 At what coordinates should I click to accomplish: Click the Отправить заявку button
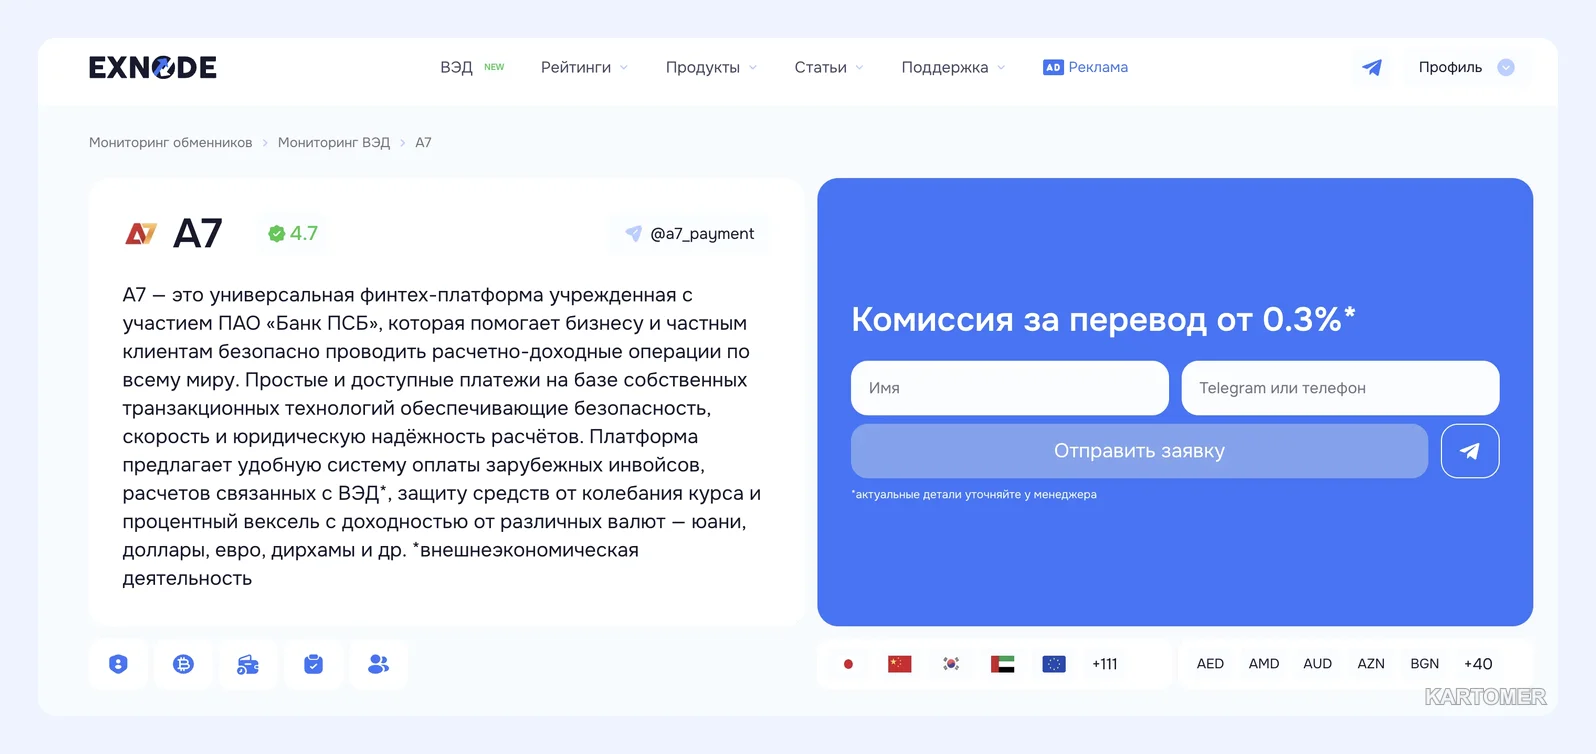pos(1139,451)
